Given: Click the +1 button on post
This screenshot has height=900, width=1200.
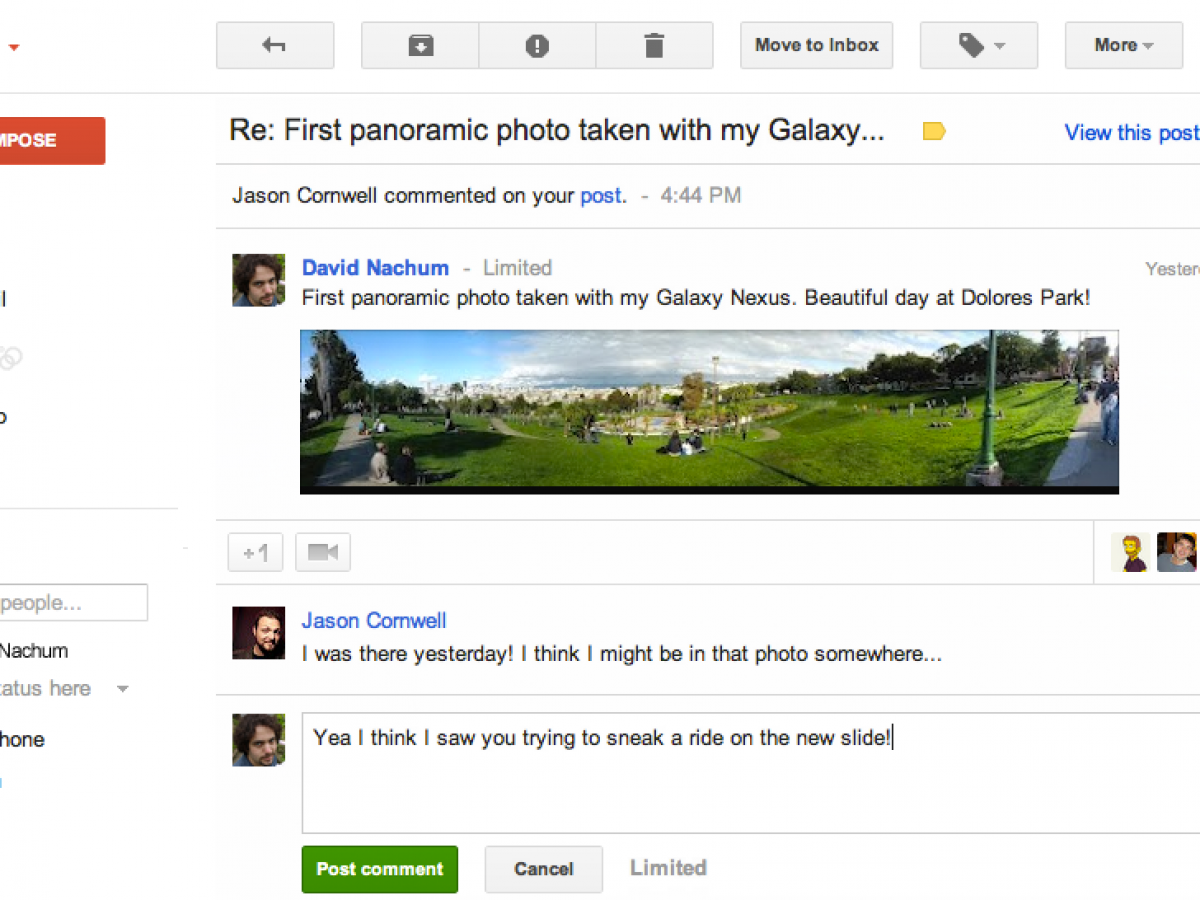Looking at the screenshot, I should click(x=256, y=552).
